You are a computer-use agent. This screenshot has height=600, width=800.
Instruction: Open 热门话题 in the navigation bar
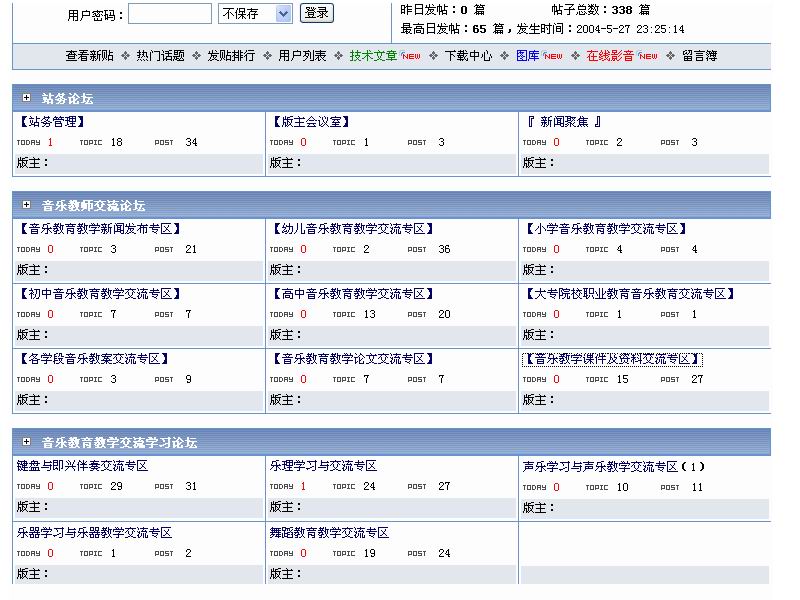click(160, 56)
